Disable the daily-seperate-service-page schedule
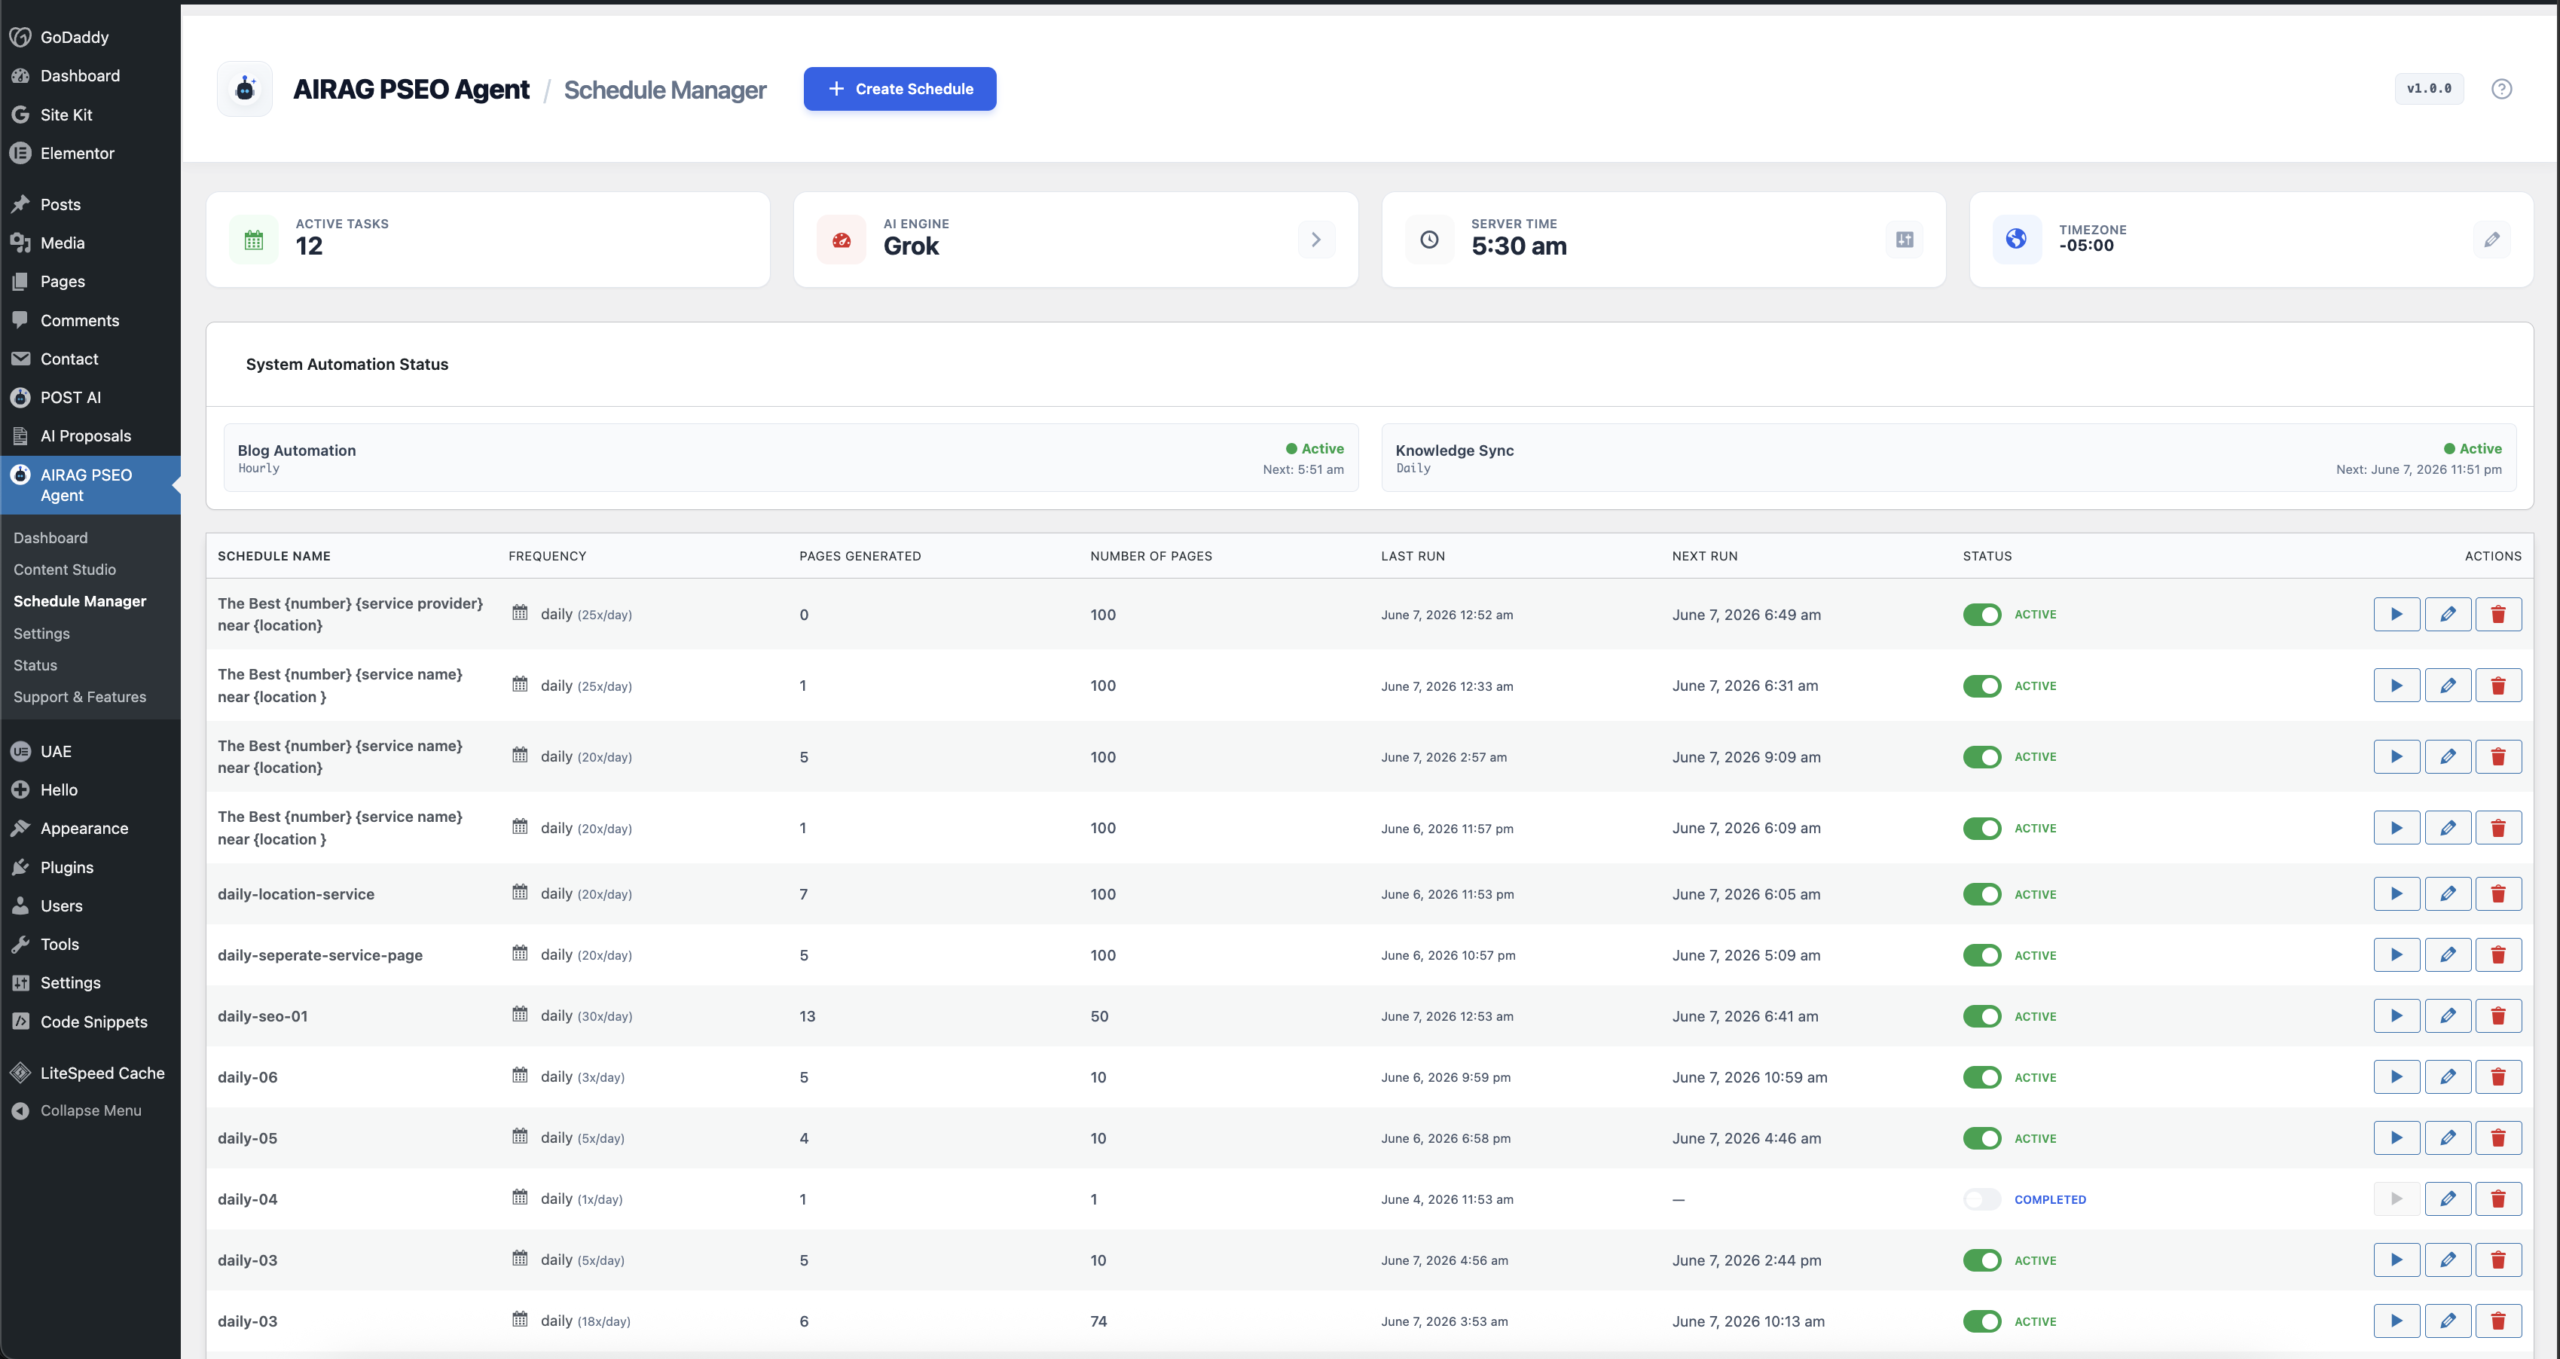The image size is (2560, 1359). (1981, 955)
